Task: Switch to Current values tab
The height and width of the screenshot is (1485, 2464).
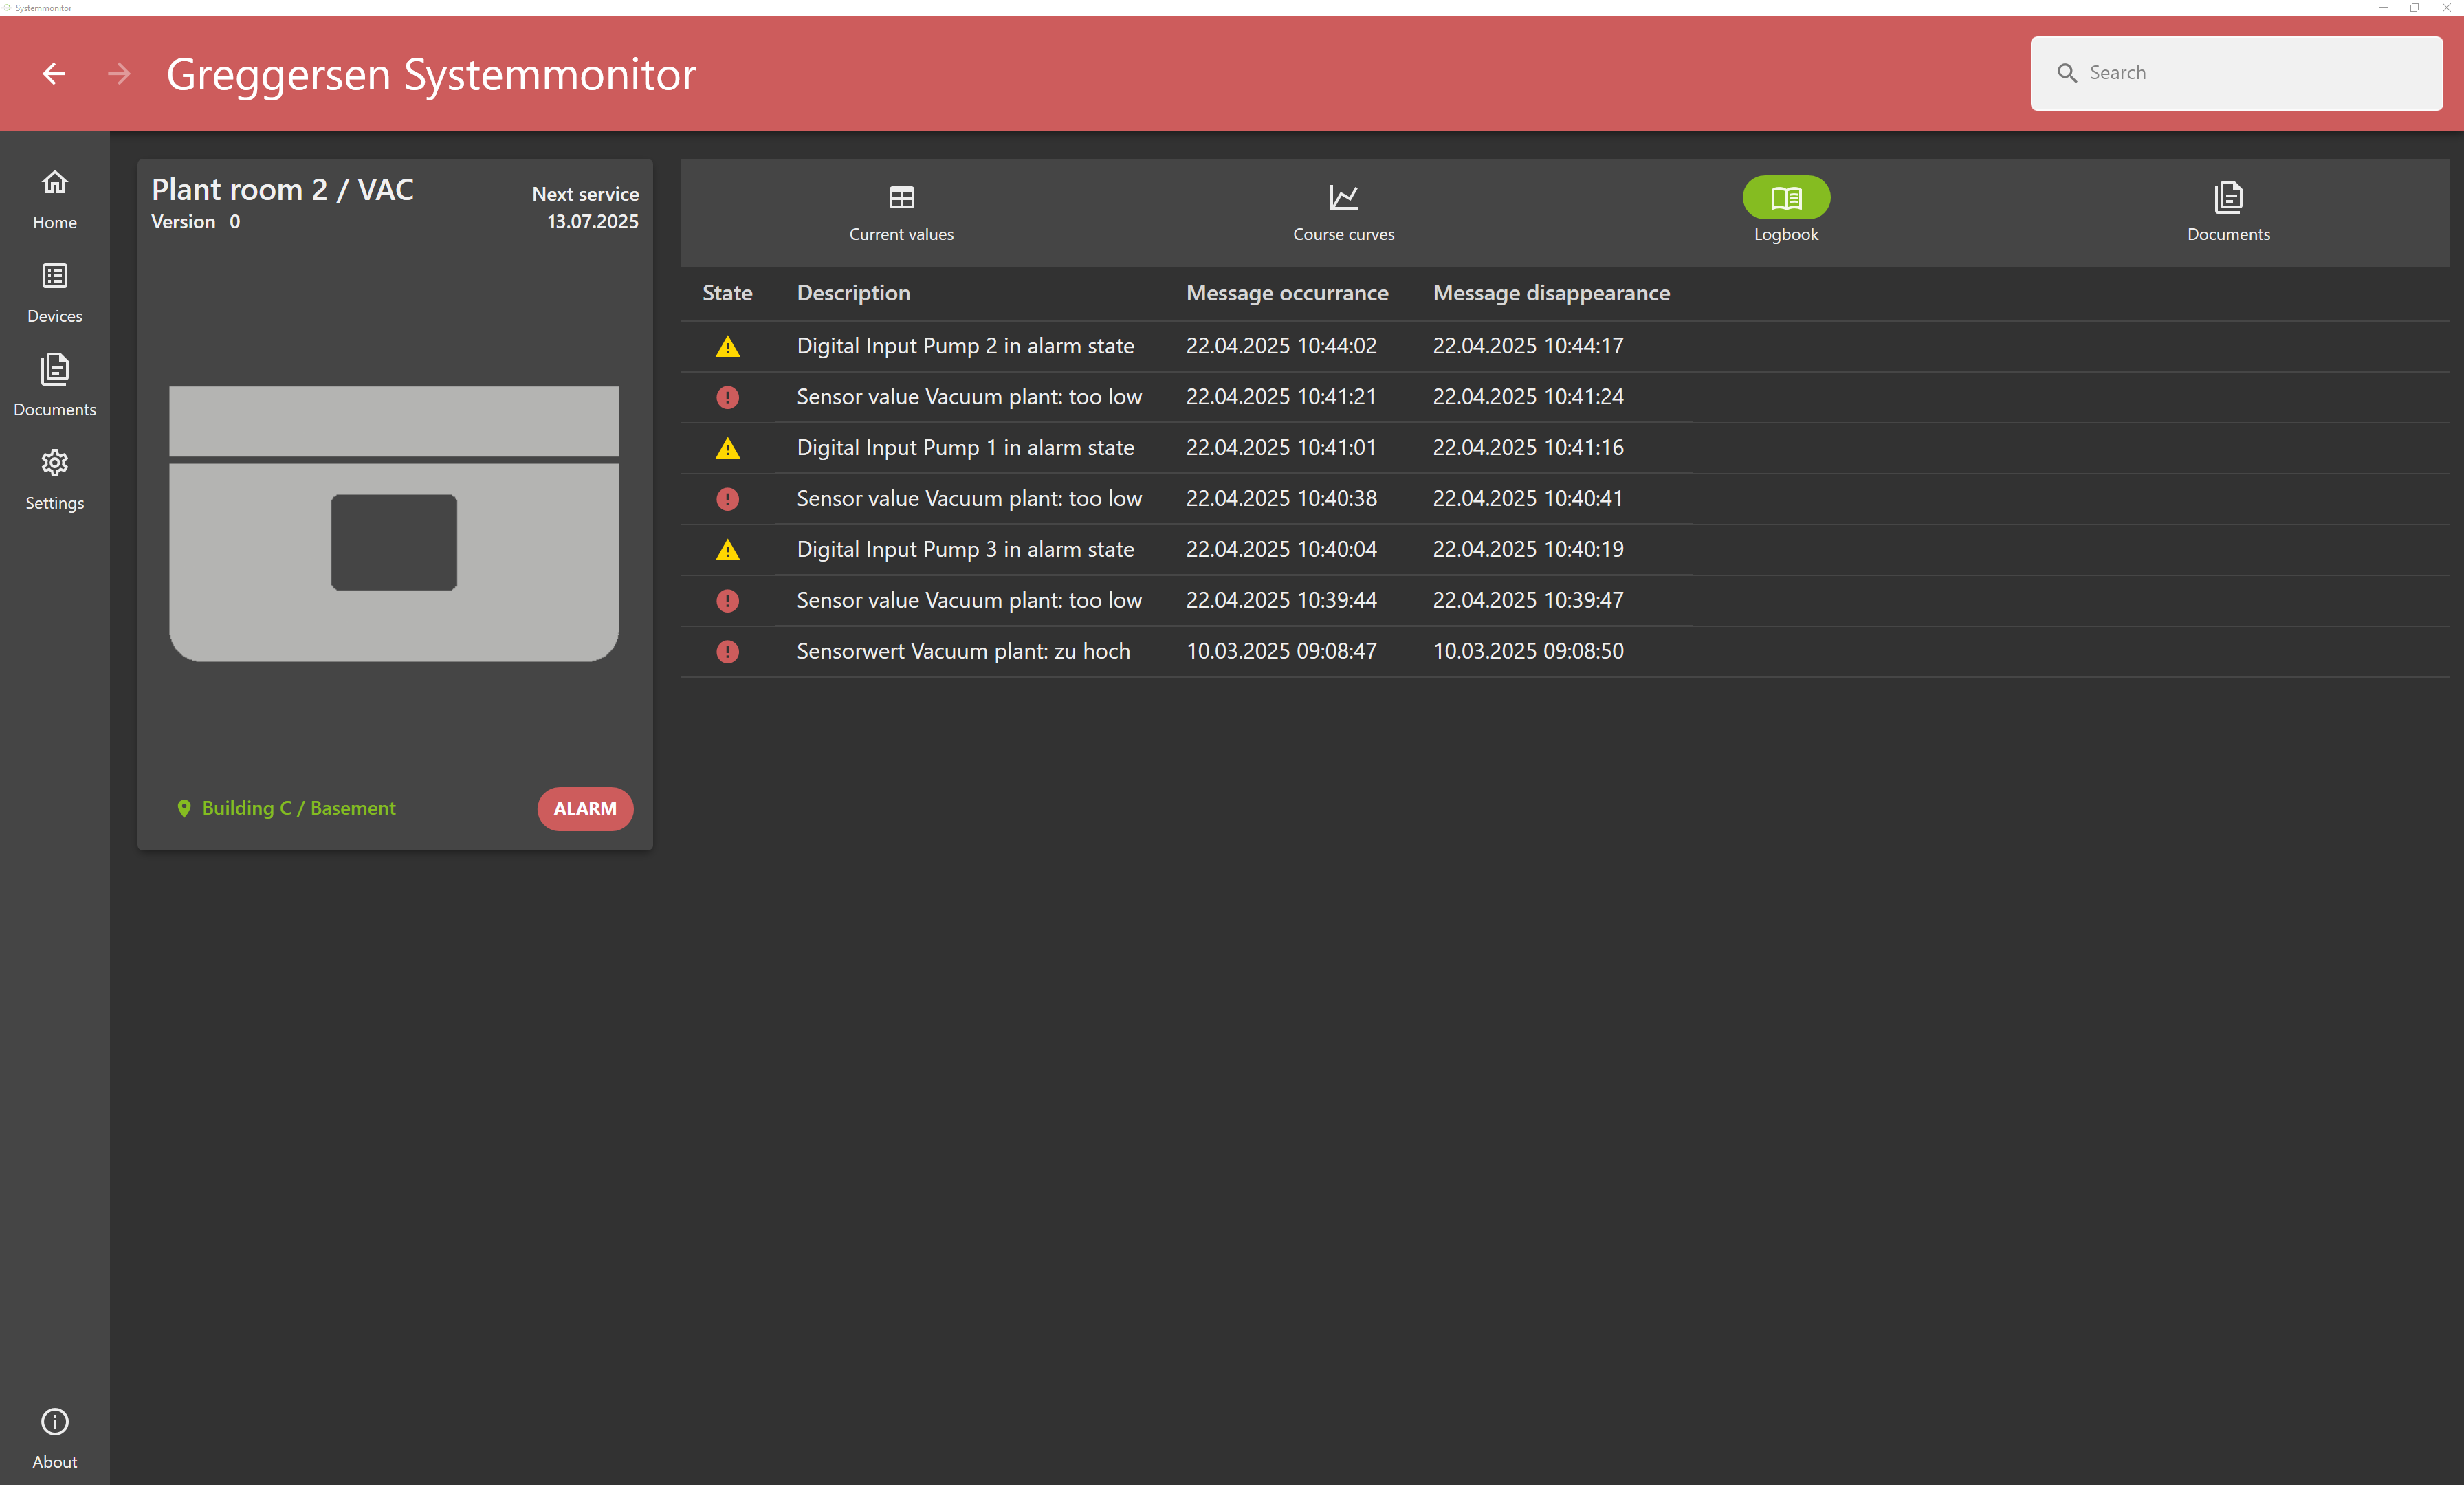Action: (901, 212)
